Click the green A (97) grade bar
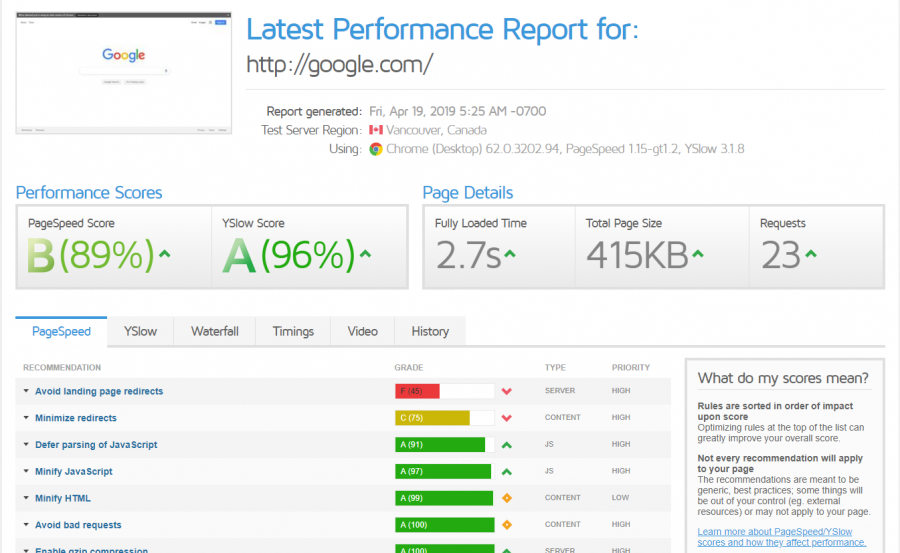The width and height of the screenshot is (900, 553). [x=443, y=471]
